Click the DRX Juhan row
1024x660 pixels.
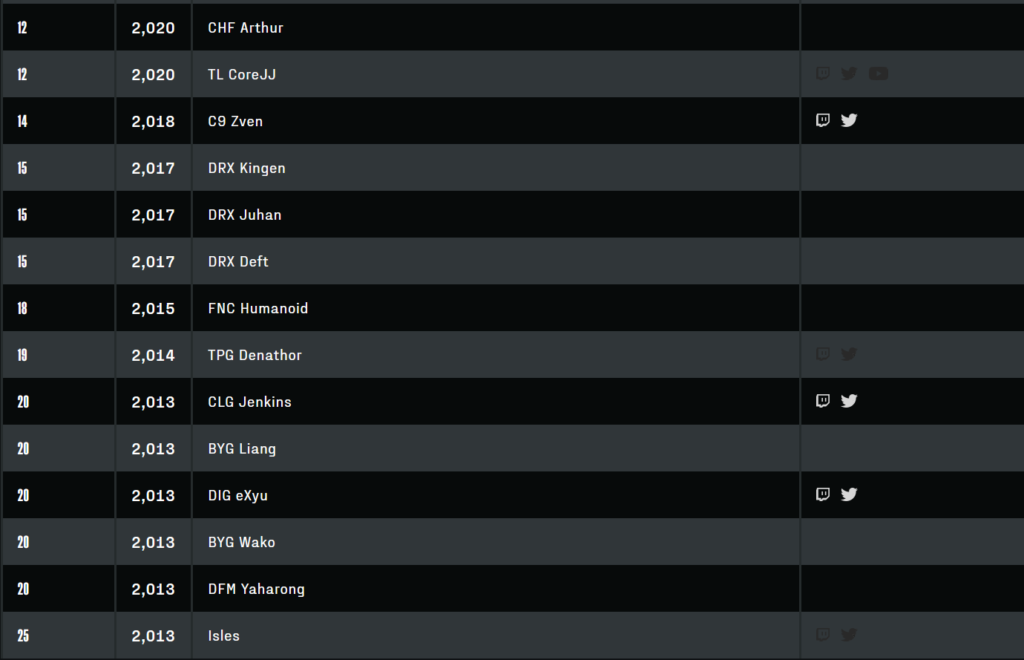tap(512, 215)
